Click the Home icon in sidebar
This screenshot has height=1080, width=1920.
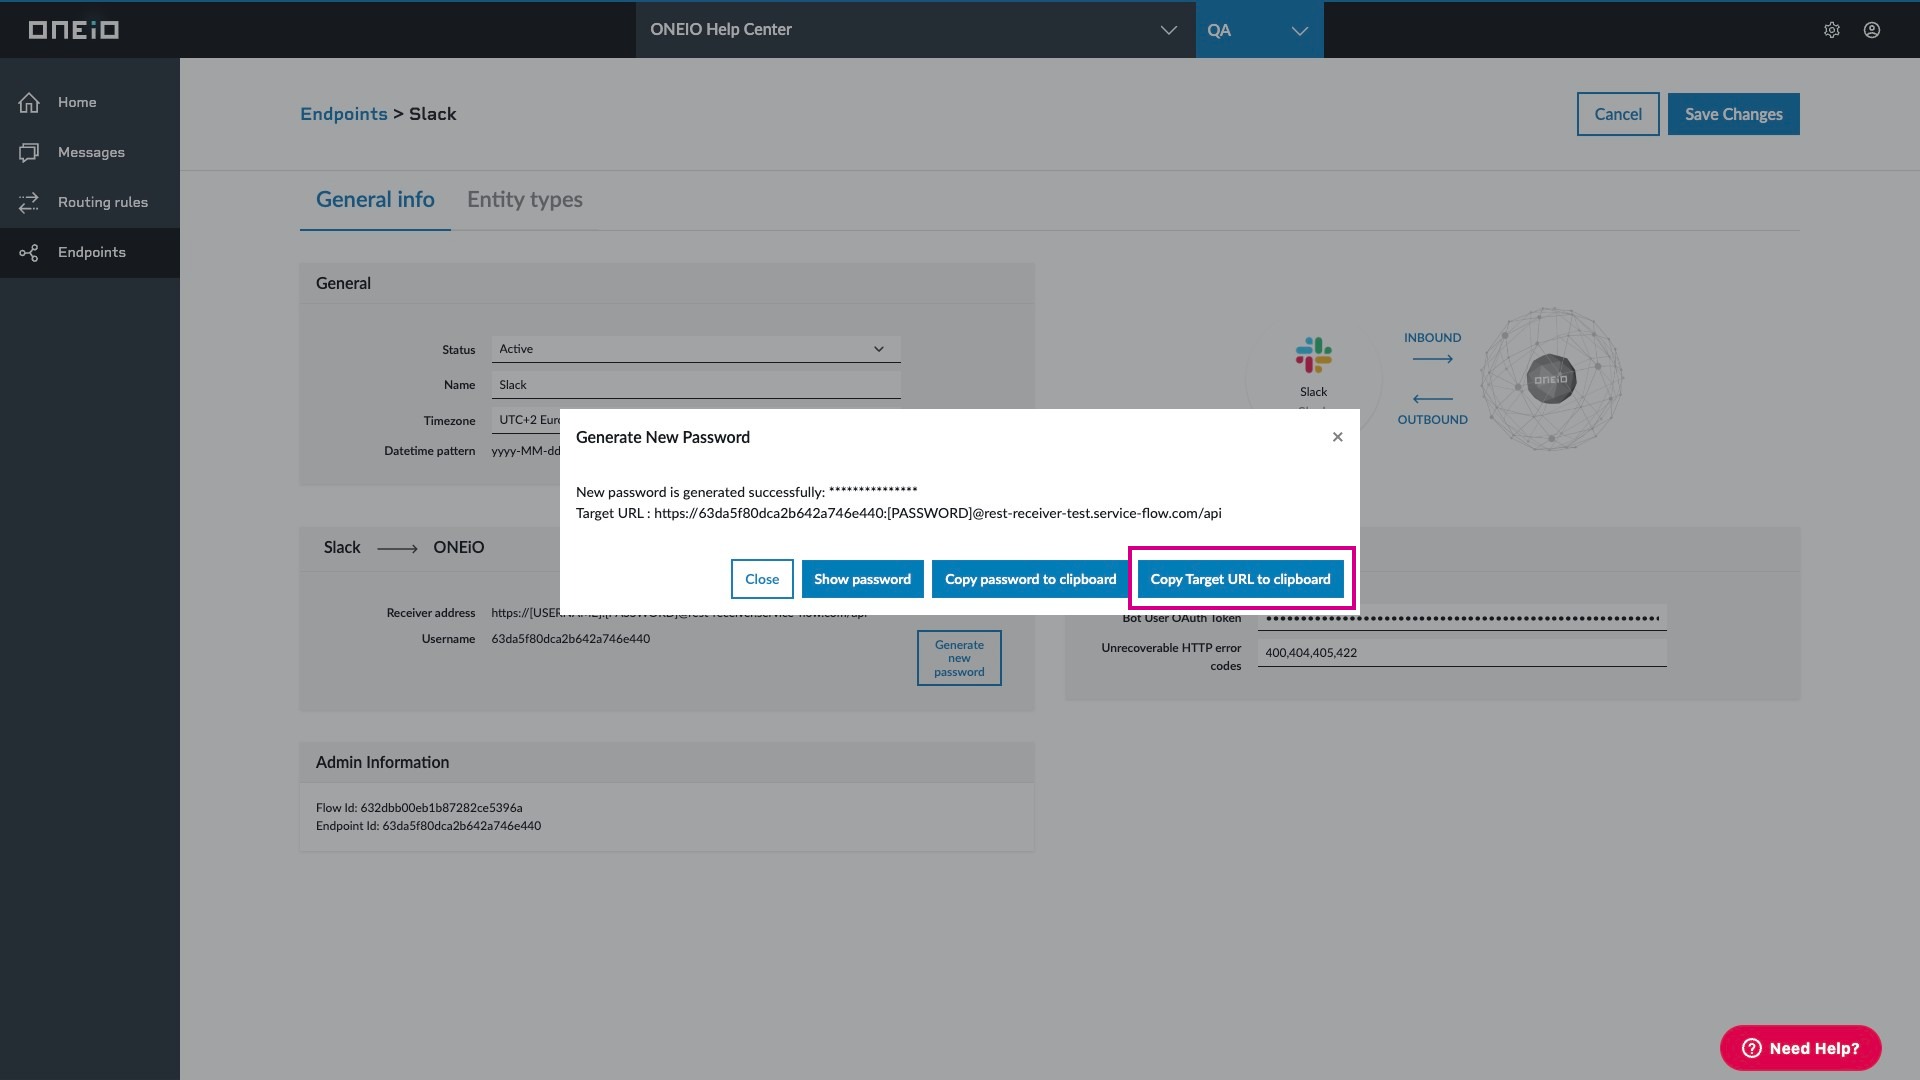29,102
